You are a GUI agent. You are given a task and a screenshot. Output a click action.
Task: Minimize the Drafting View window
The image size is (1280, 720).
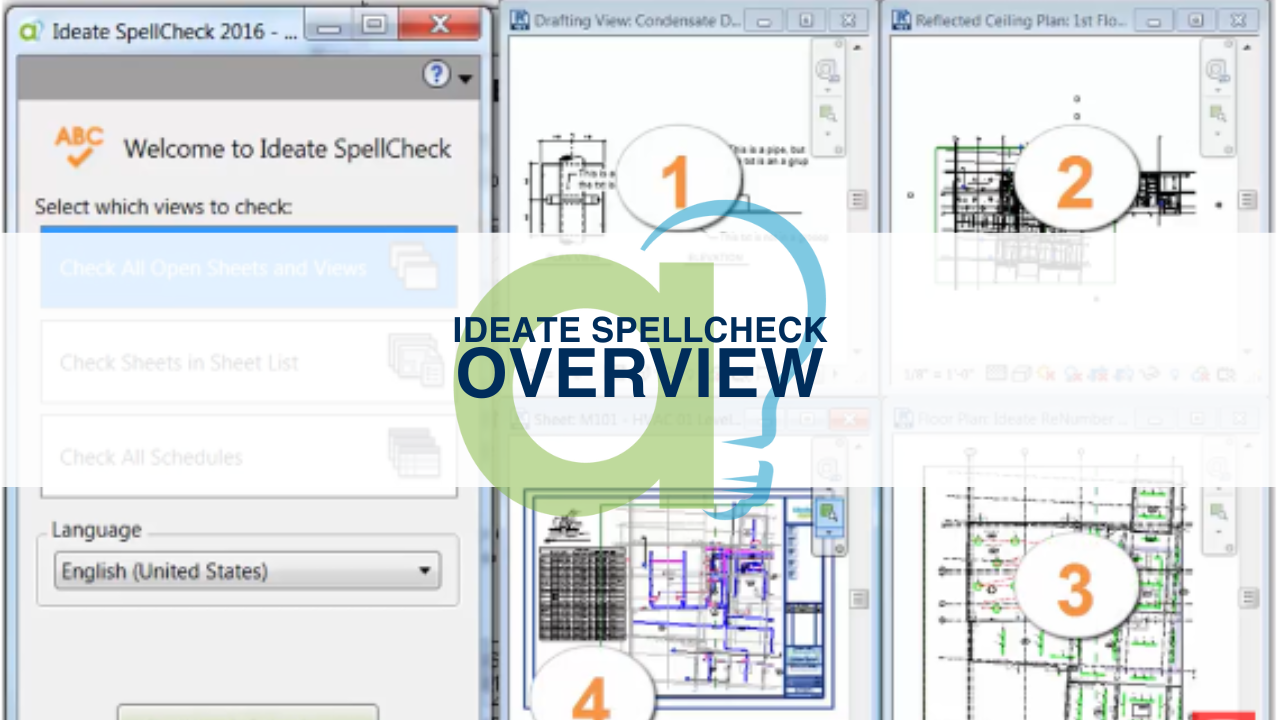tap(766, 19)
